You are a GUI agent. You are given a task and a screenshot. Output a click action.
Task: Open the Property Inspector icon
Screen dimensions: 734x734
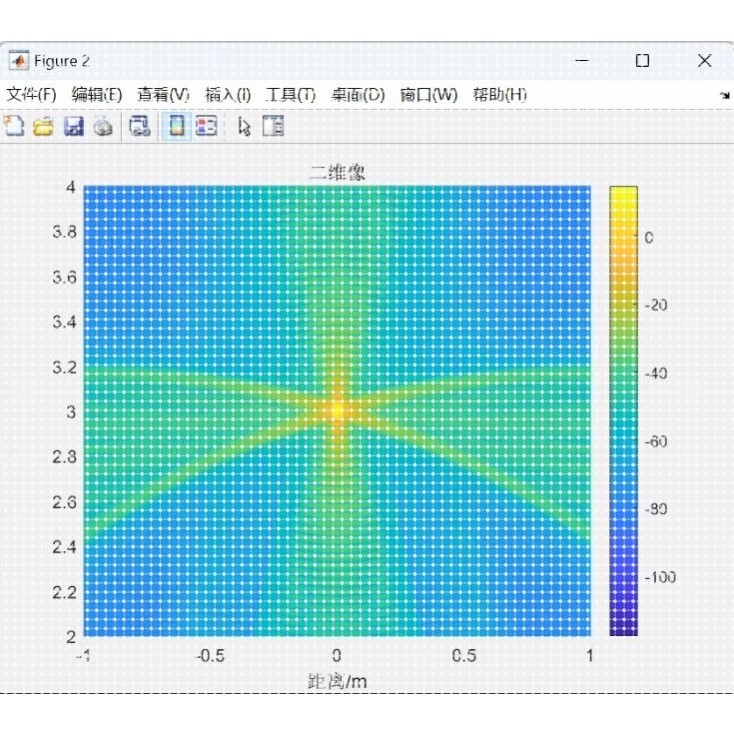tap(273, 126)
